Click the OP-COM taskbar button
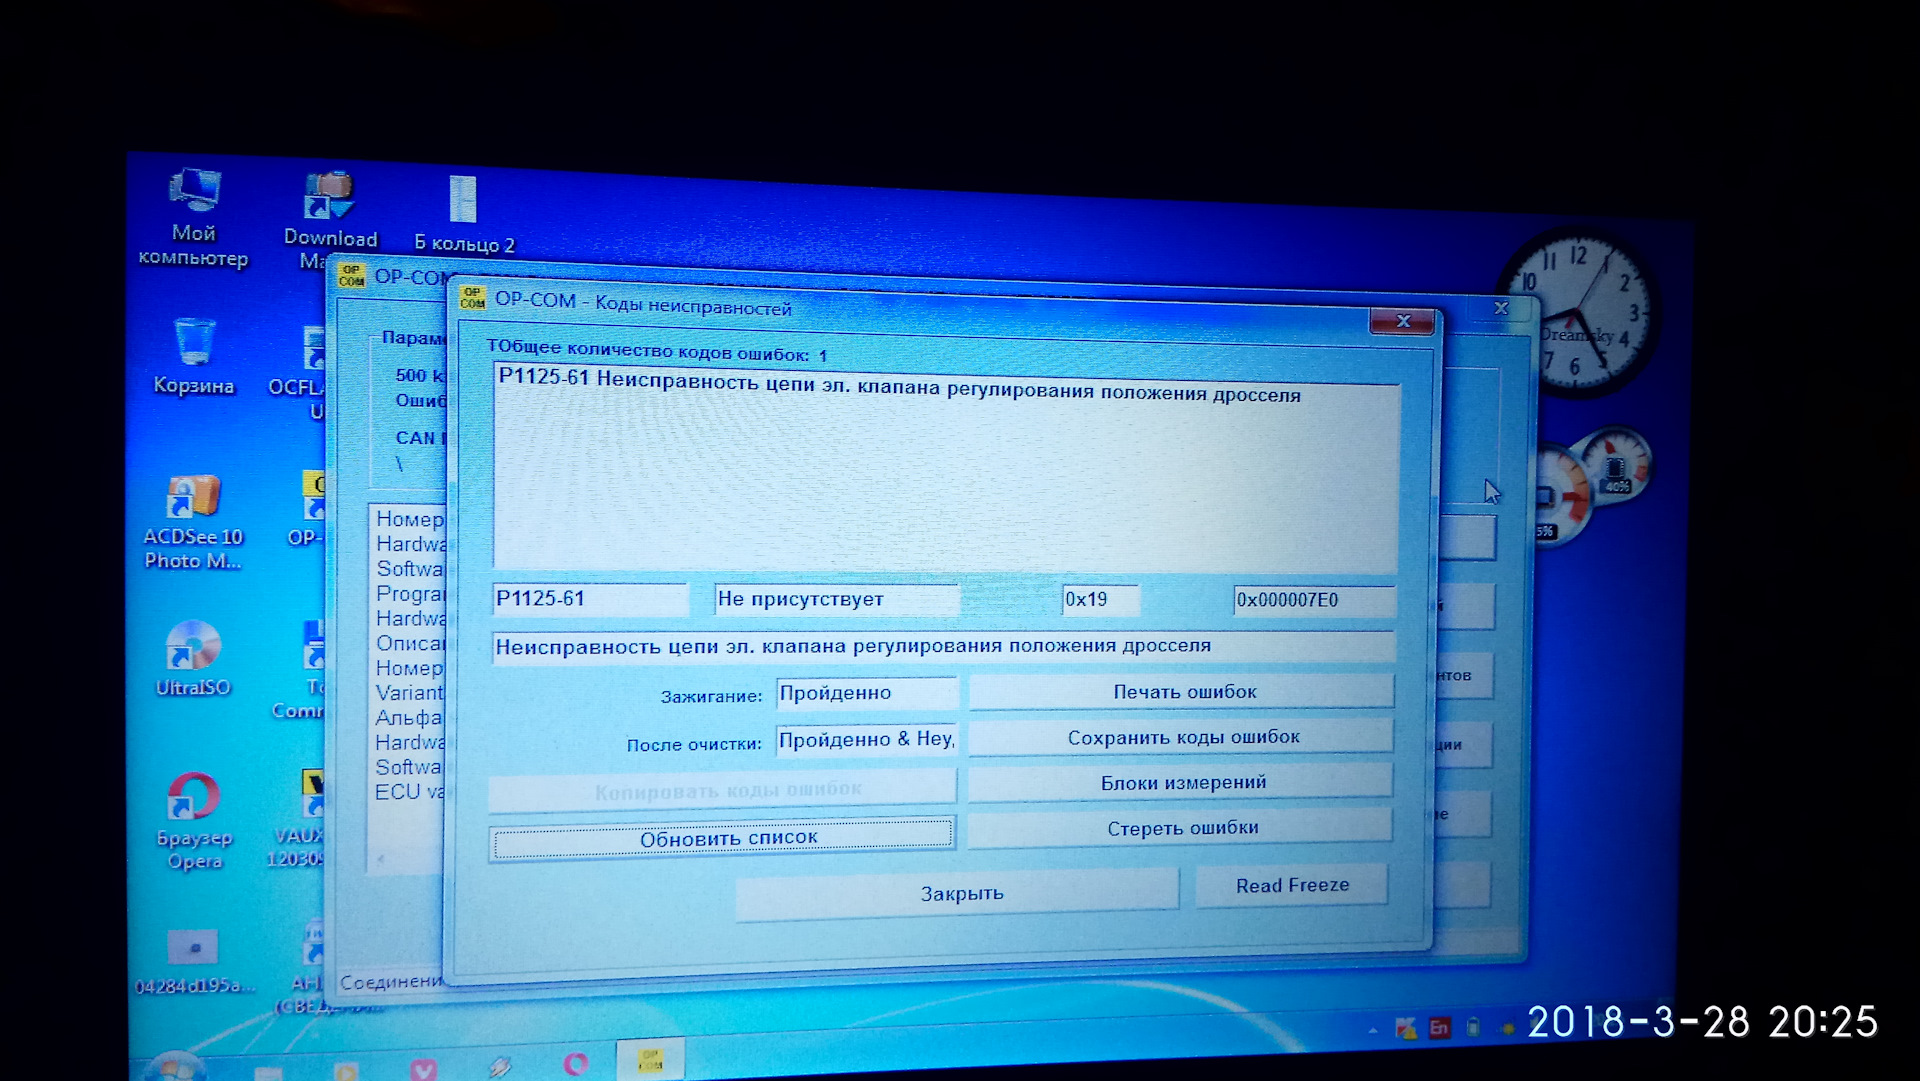 coord(651,1060)
